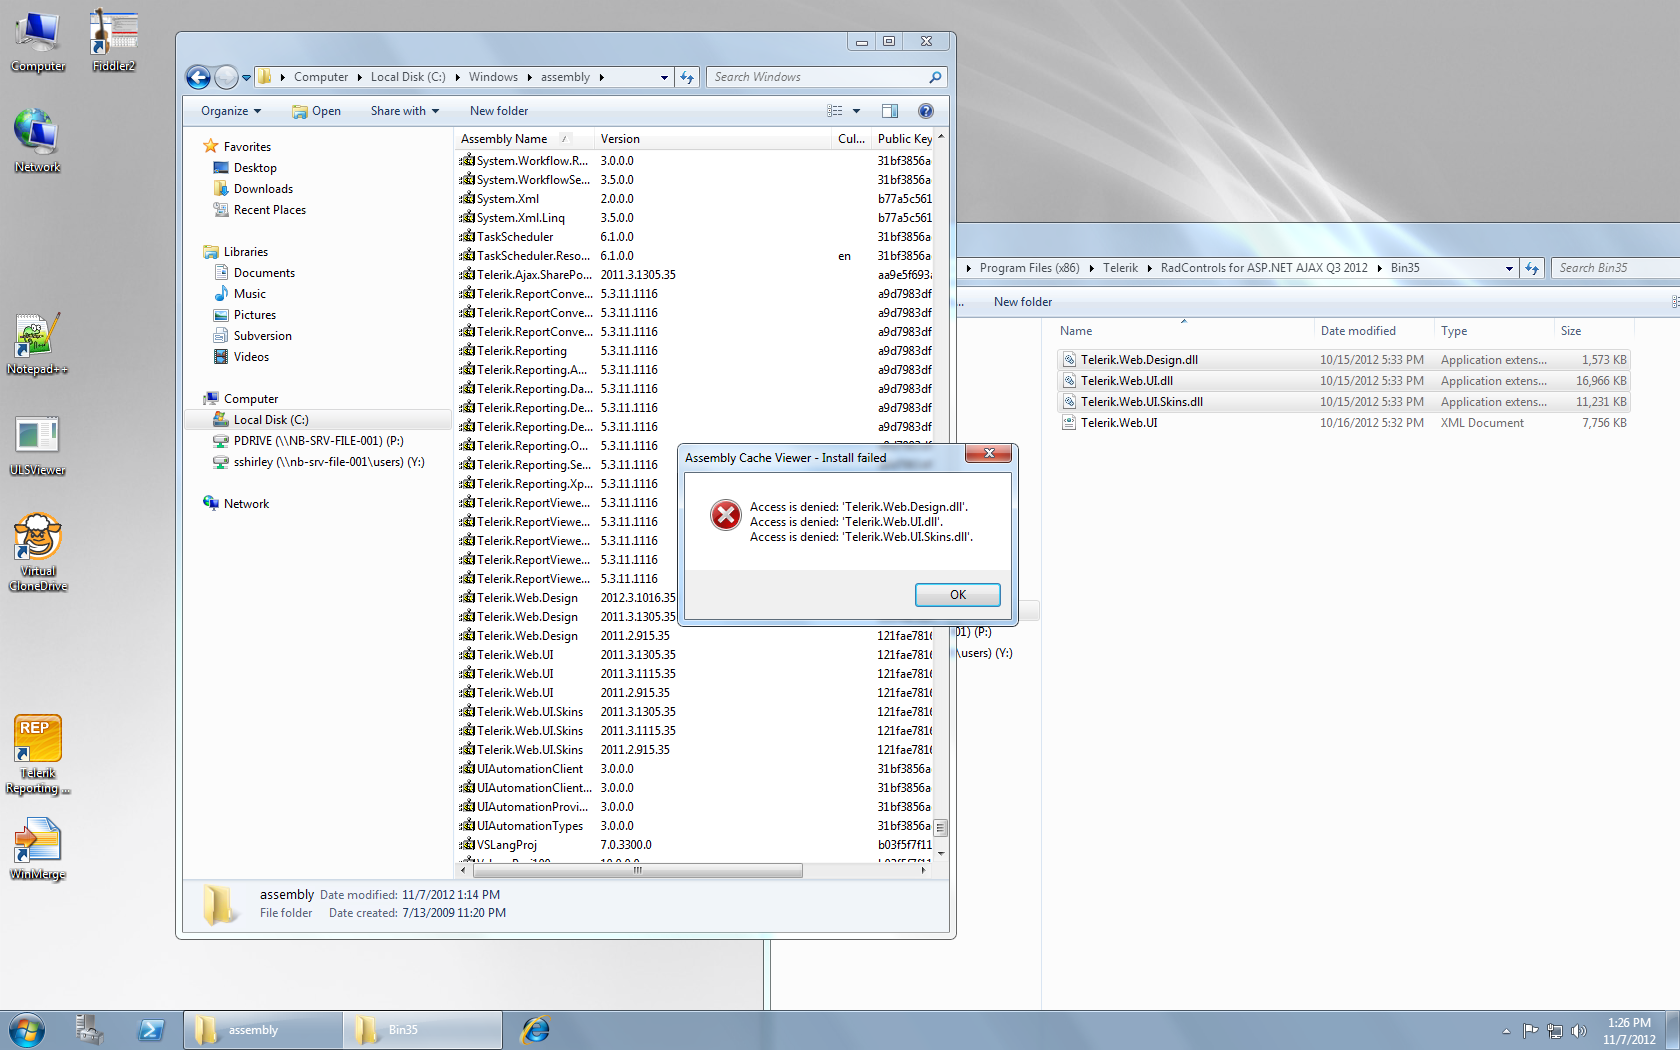1680x1050 pixels.
Task: Close the Assembly Cache Viewer error dialog
Action: pos(989,454)
